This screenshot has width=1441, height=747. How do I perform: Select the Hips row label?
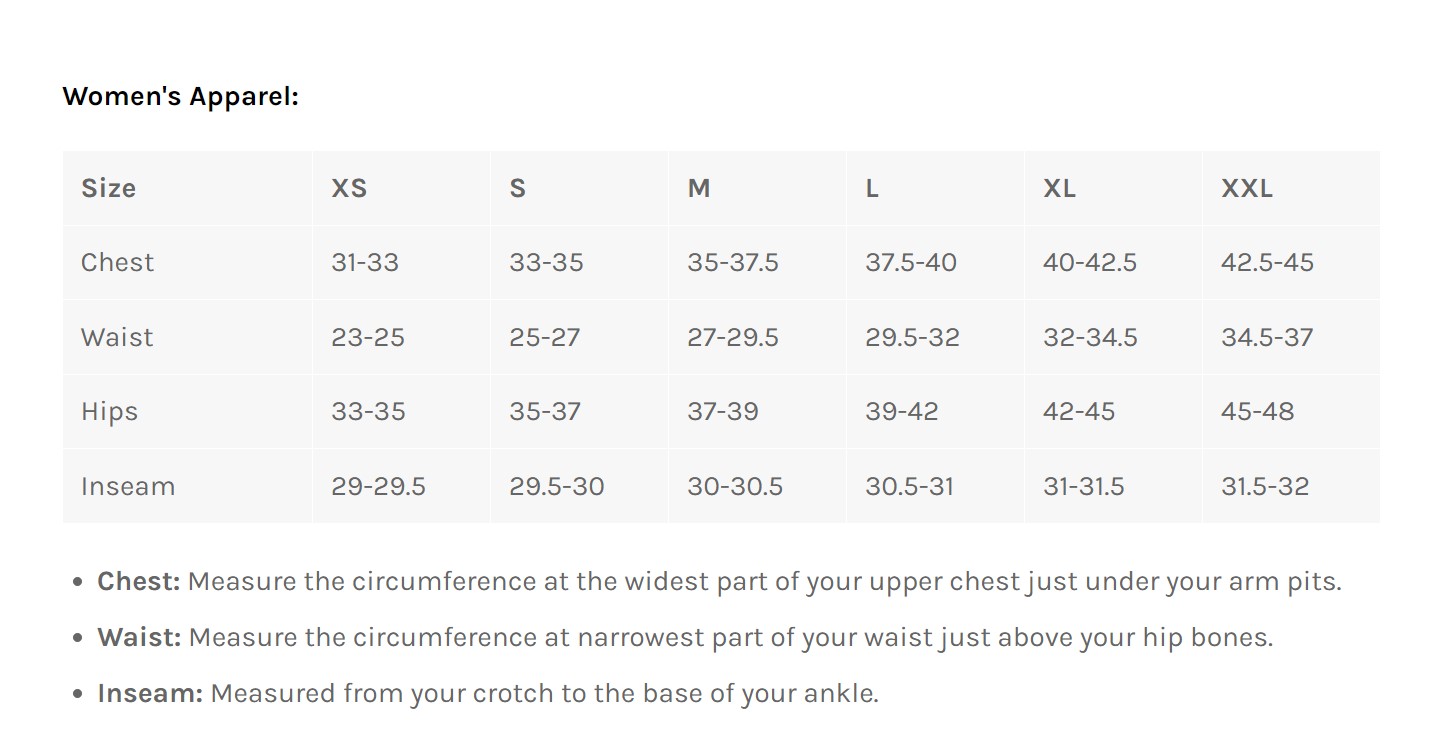pyautogui.click(x=109, y=412)
